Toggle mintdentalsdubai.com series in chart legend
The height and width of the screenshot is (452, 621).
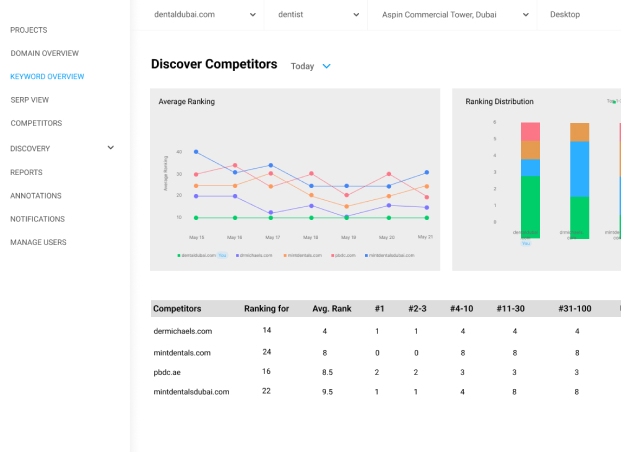[x=391, y=255]
